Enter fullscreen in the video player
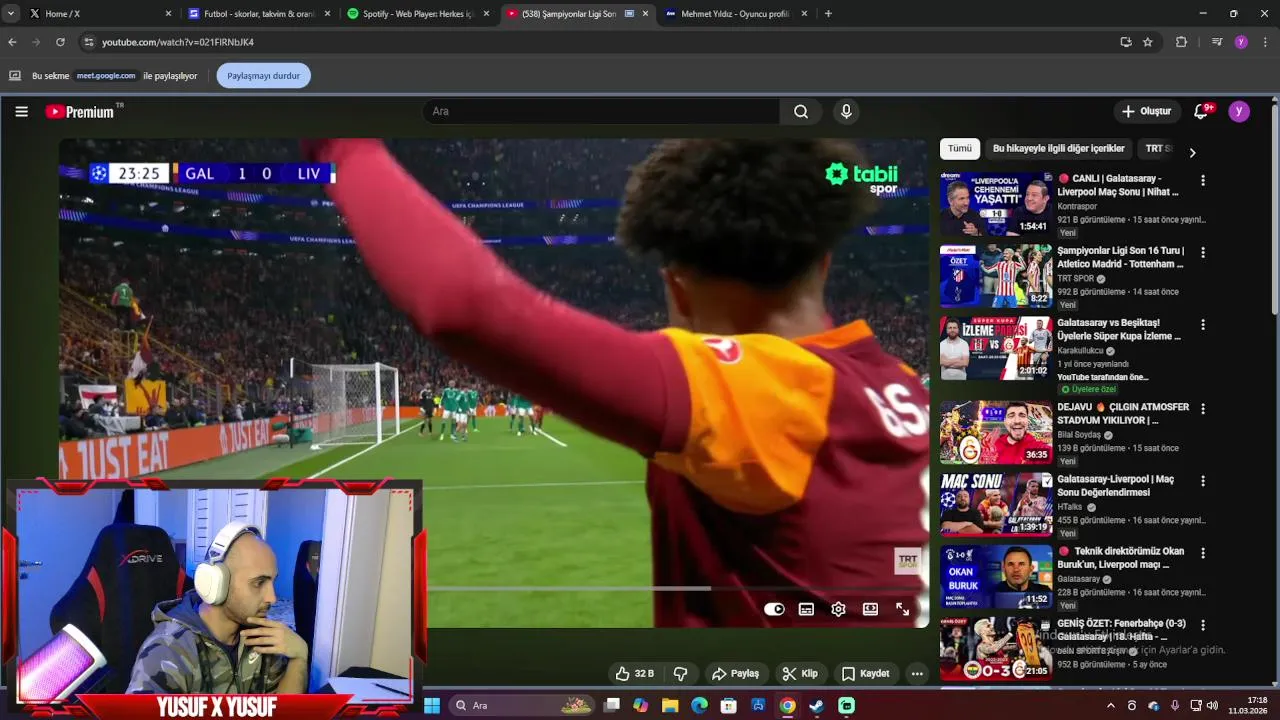 coord(902,609)
